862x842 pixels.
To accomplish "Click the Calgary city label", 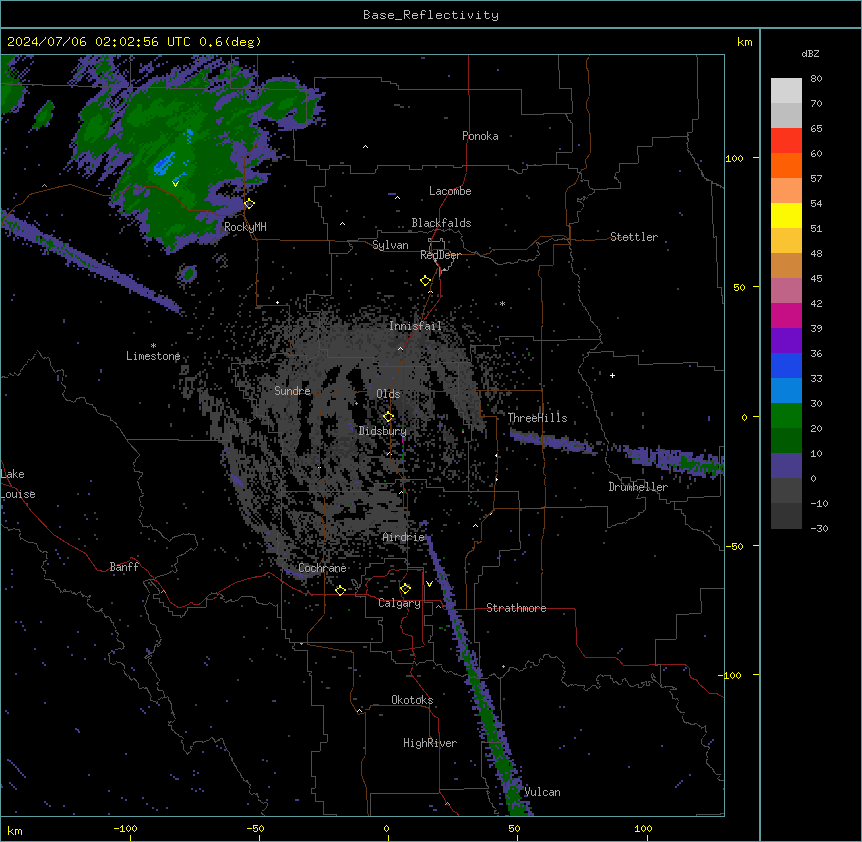I will pos(399,603).
